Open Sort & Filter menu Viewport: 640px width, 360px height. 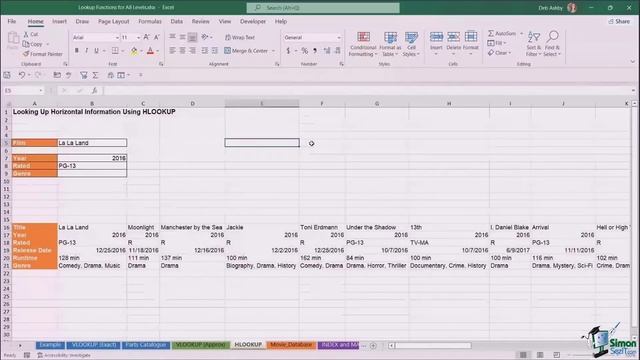[533, 44]
